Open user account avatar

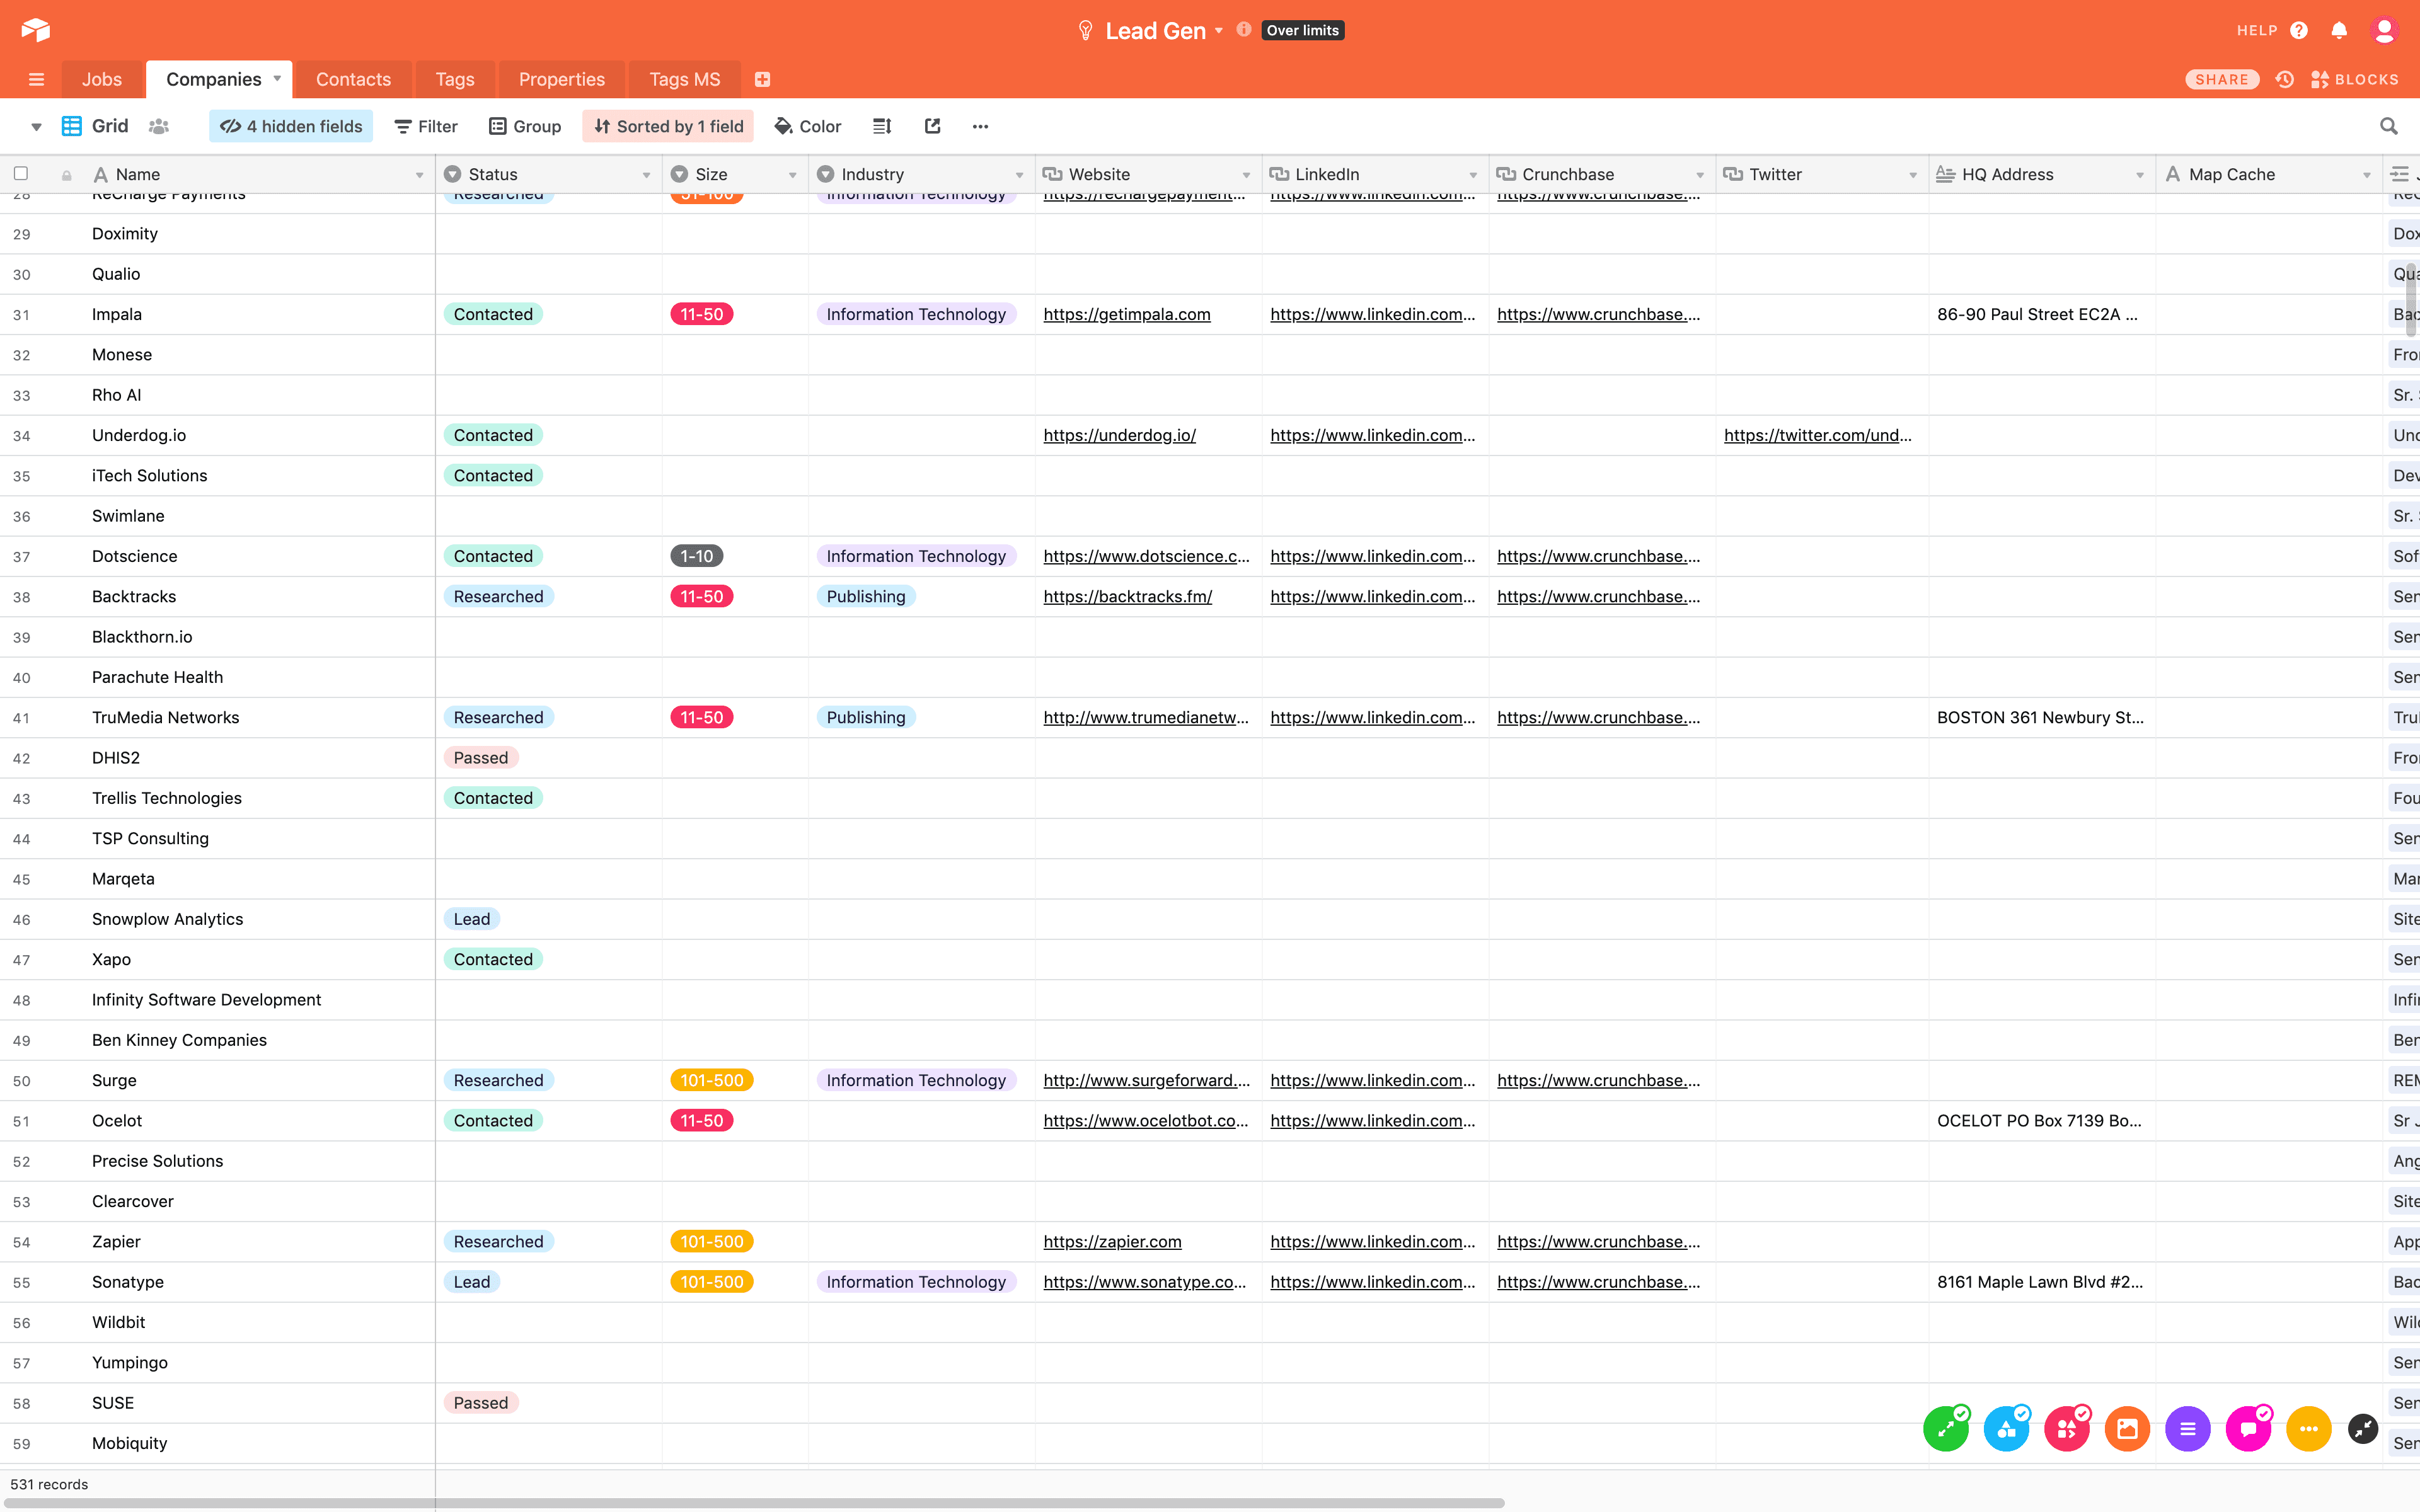tap(2384, 30)
